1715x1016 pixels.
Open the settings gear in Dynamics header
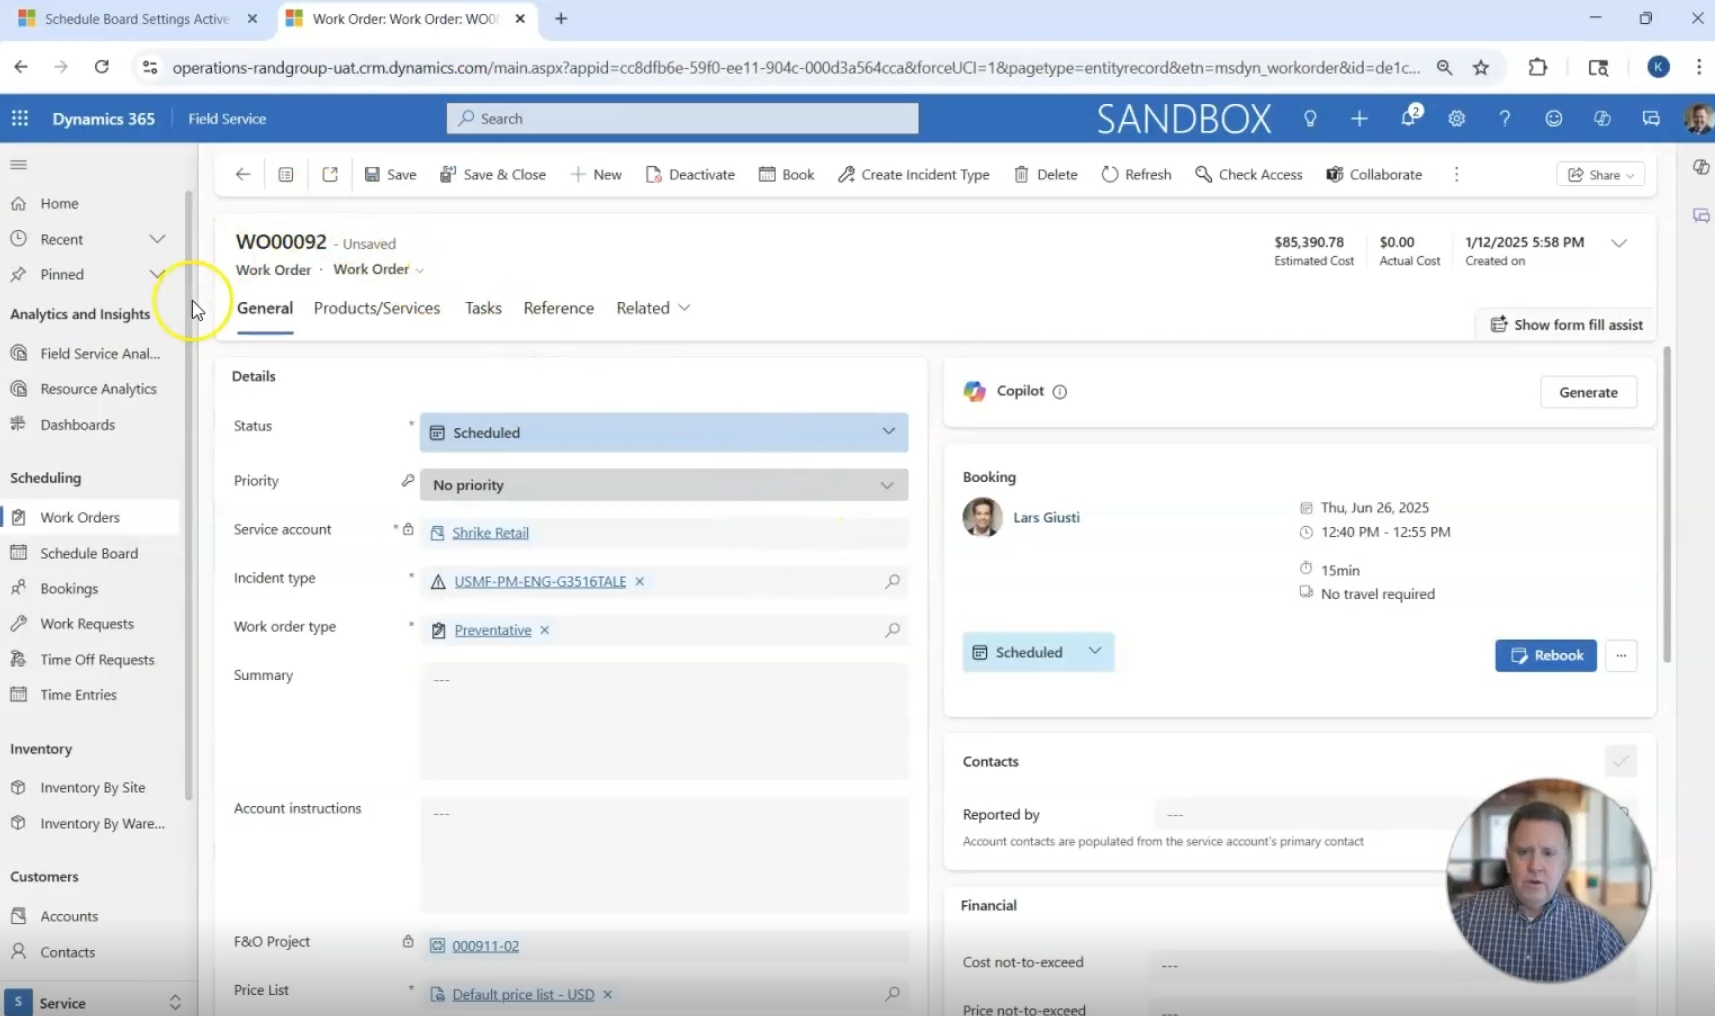1457,118
